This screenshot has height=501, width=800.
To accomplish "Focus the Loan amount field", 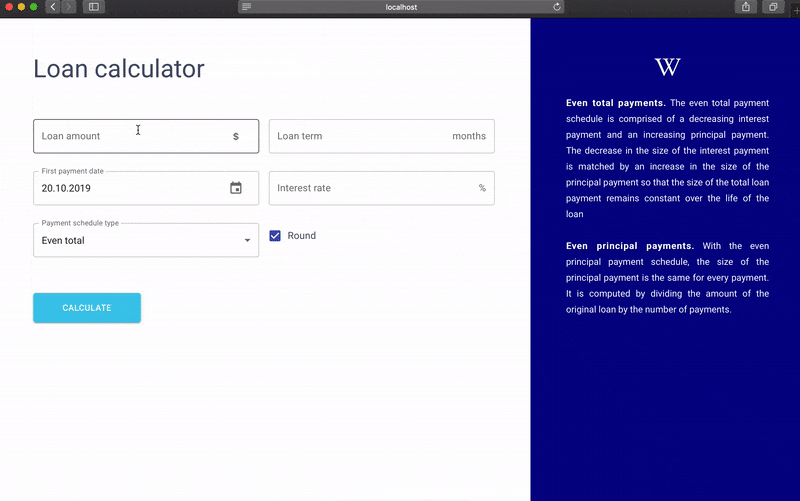I will pyautogui.click(x=146, y=136).
